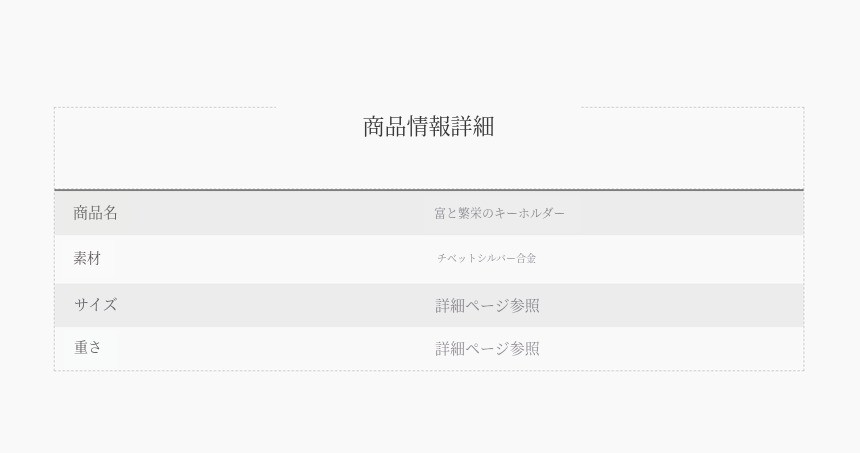Image resolution: width=860 pixels, height=453 pixels.
Task: Select the 富と繁栄のキーホルダー product name
Action: coord(499,213)
